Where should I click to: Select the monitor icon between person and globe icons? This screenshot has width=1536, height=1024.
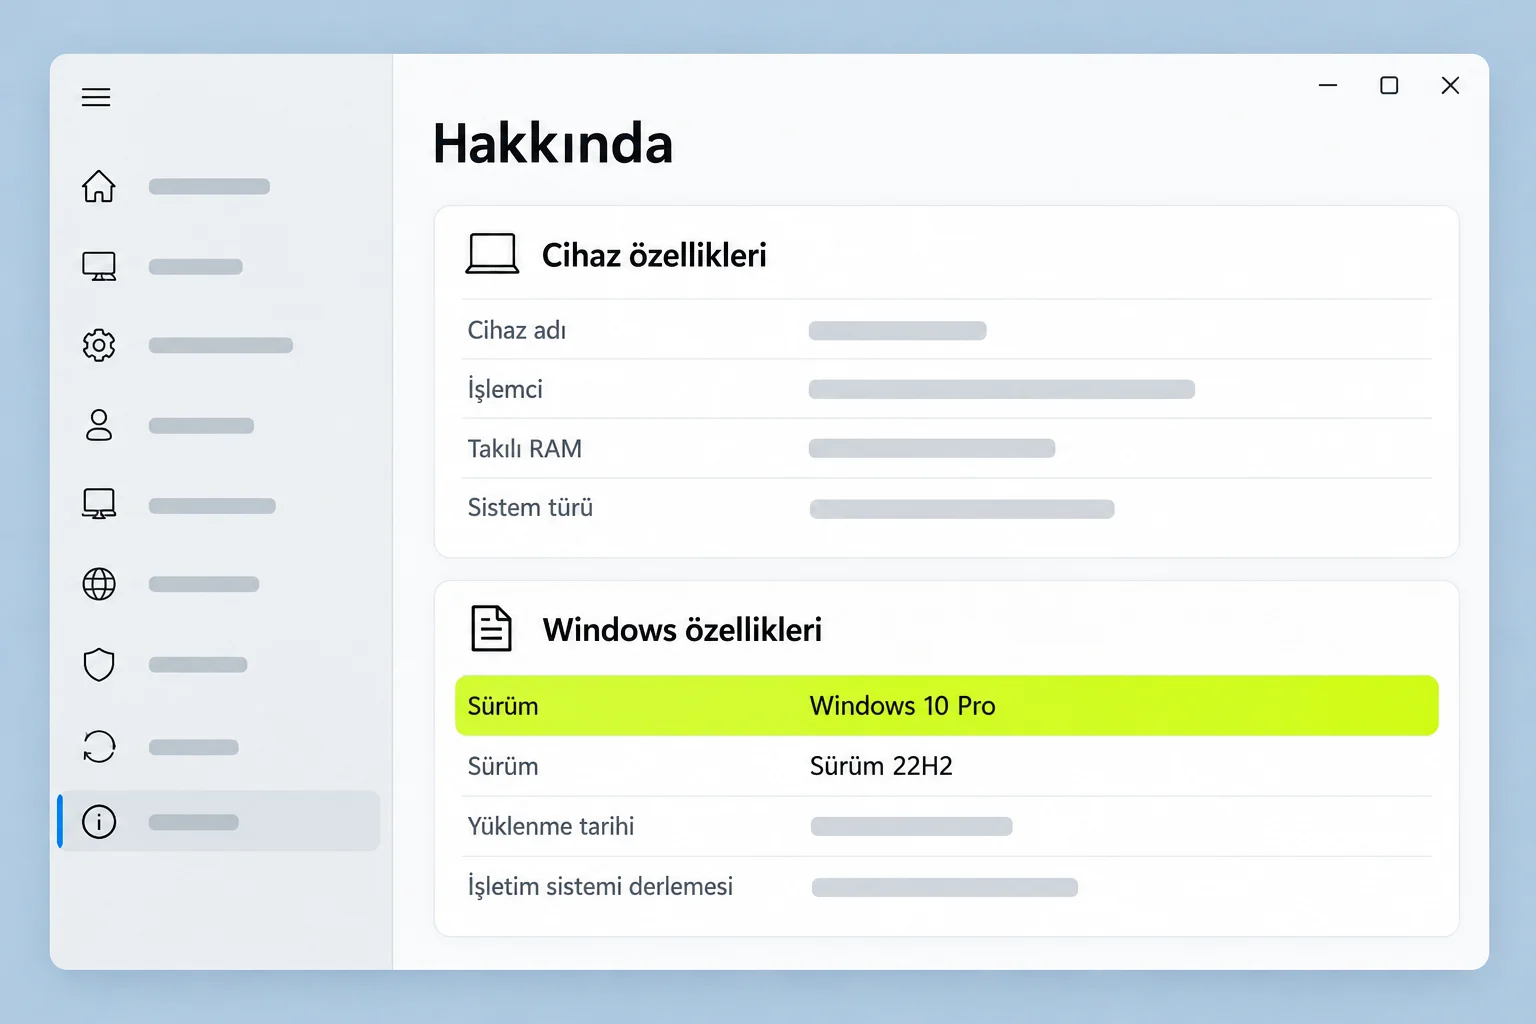coord(99,504)
